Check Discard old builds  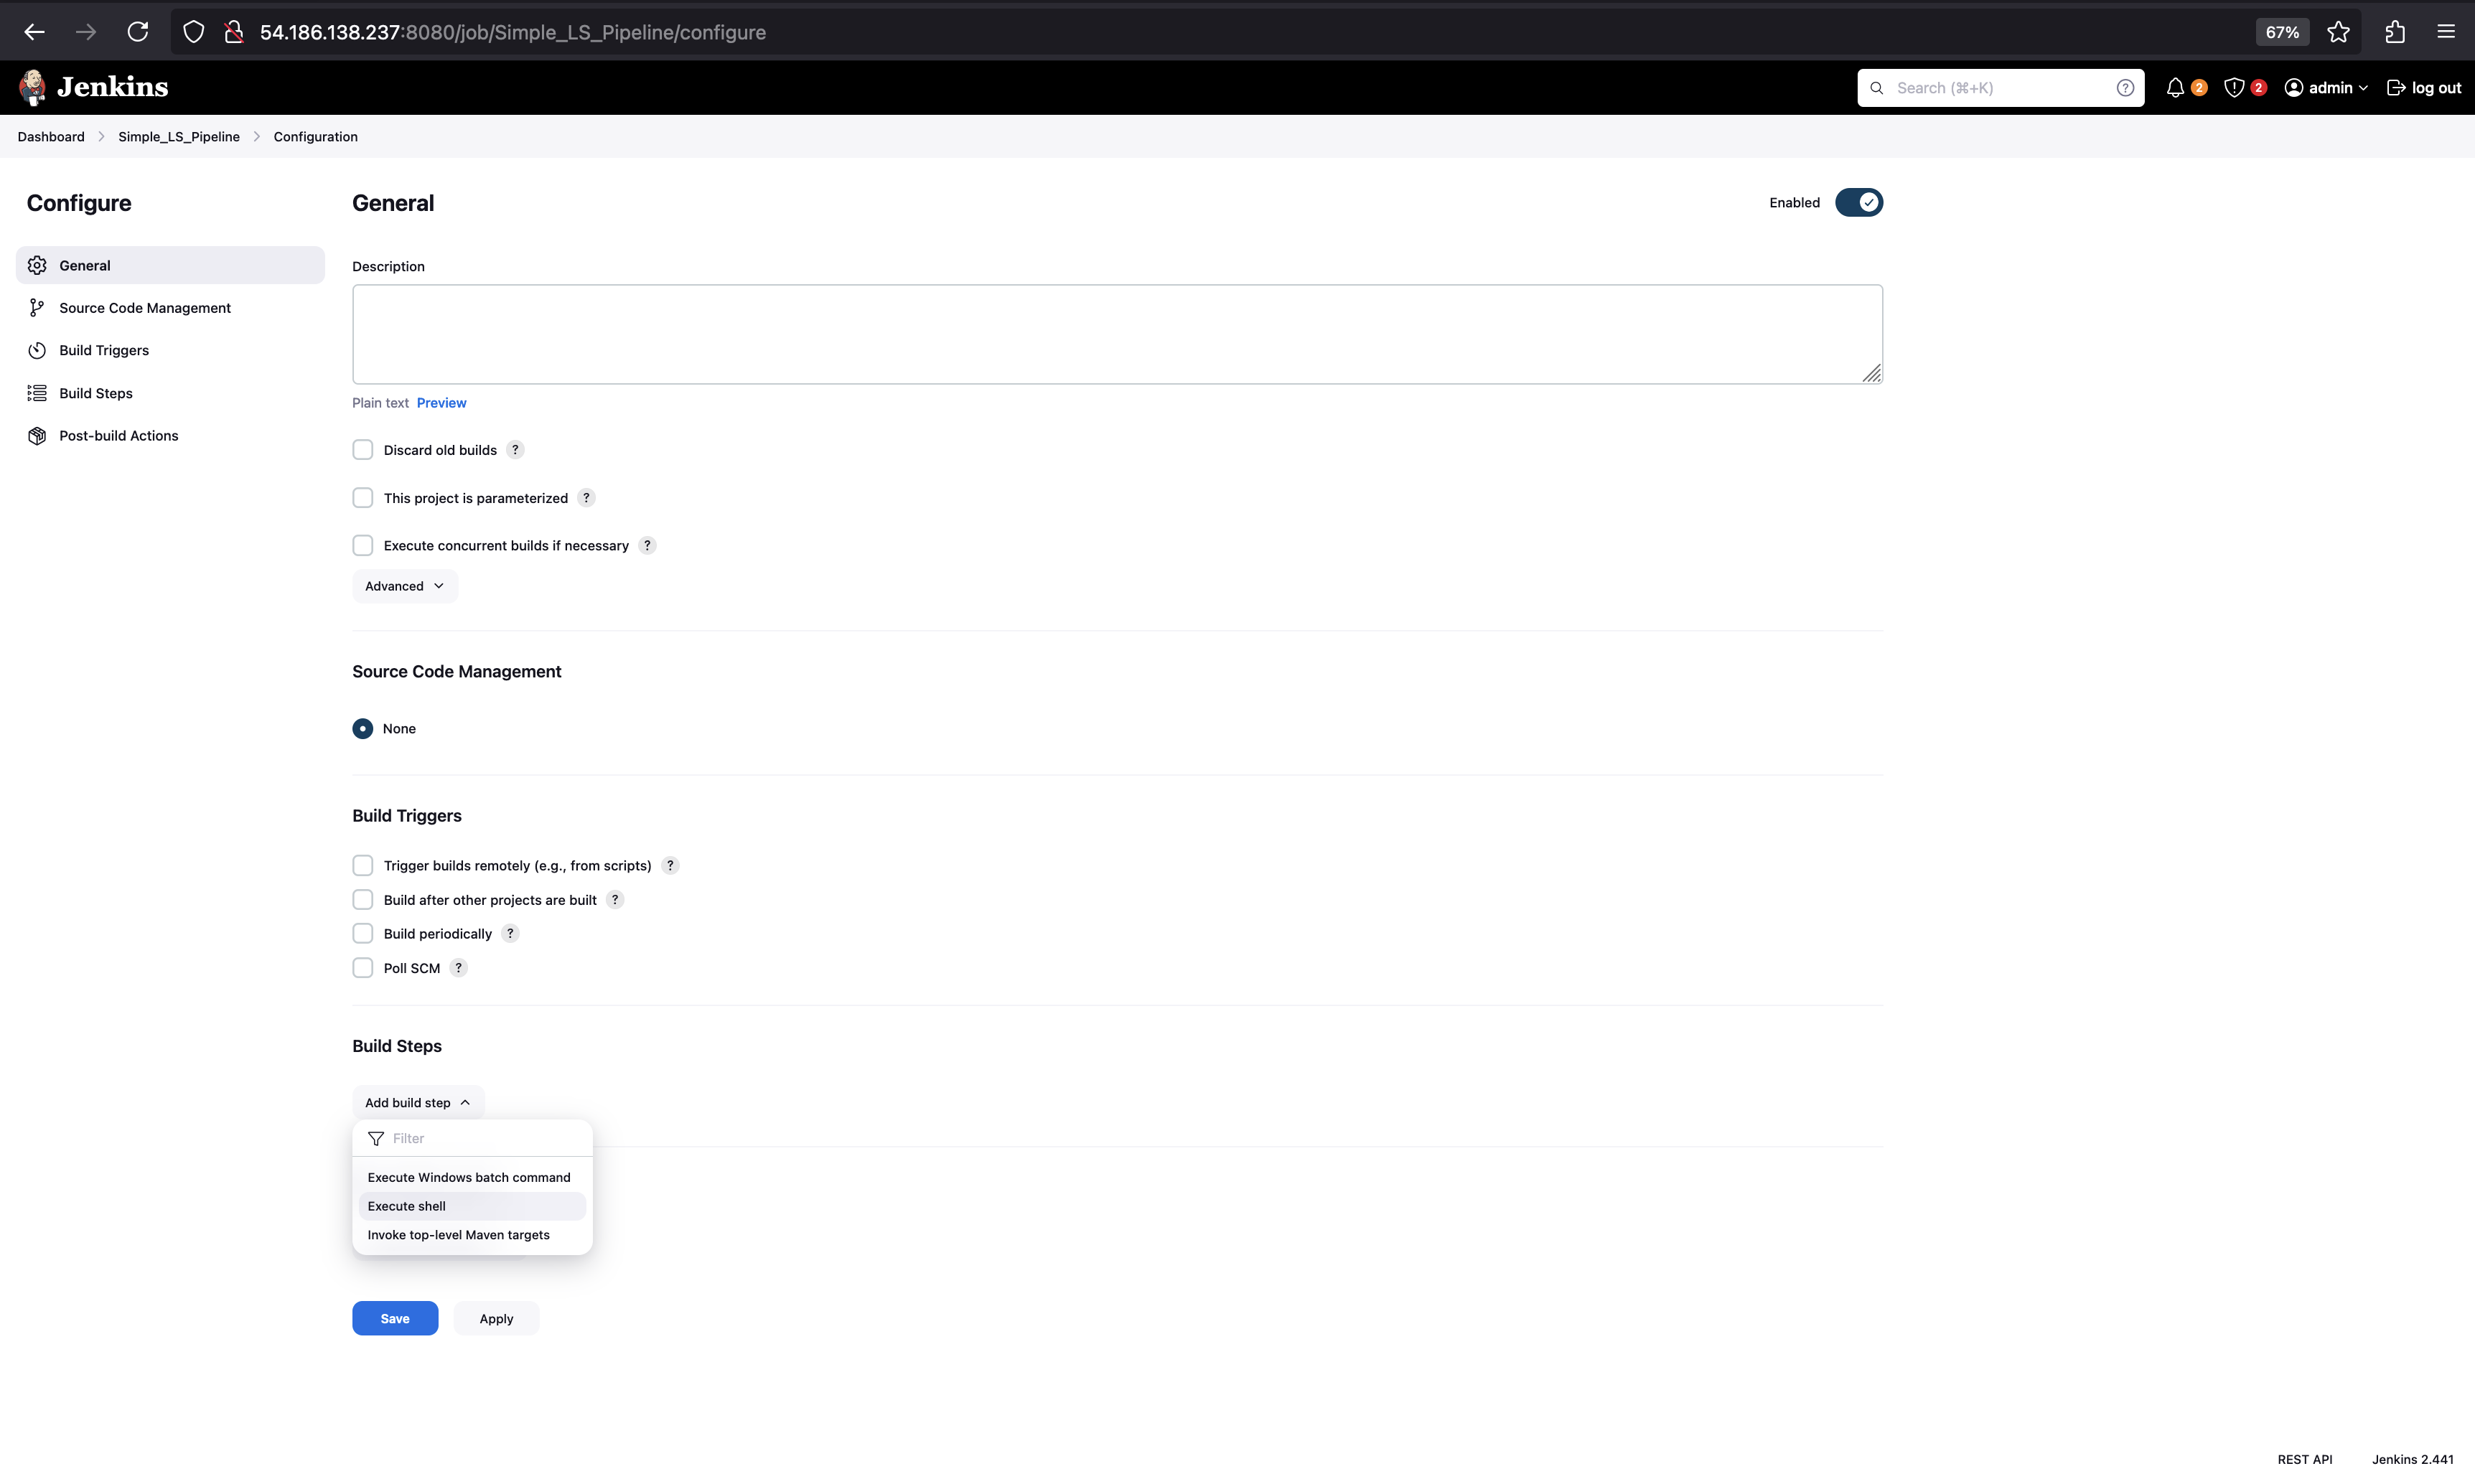[363, 450]
